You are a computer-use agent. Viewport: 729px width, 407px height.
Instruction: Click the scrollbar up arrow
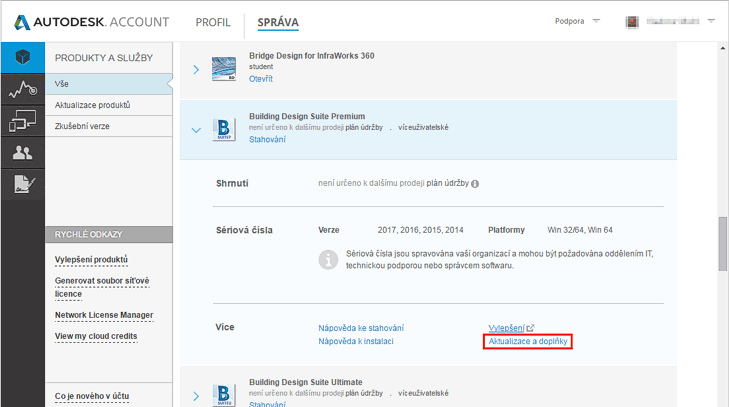[x=722, y=48]
